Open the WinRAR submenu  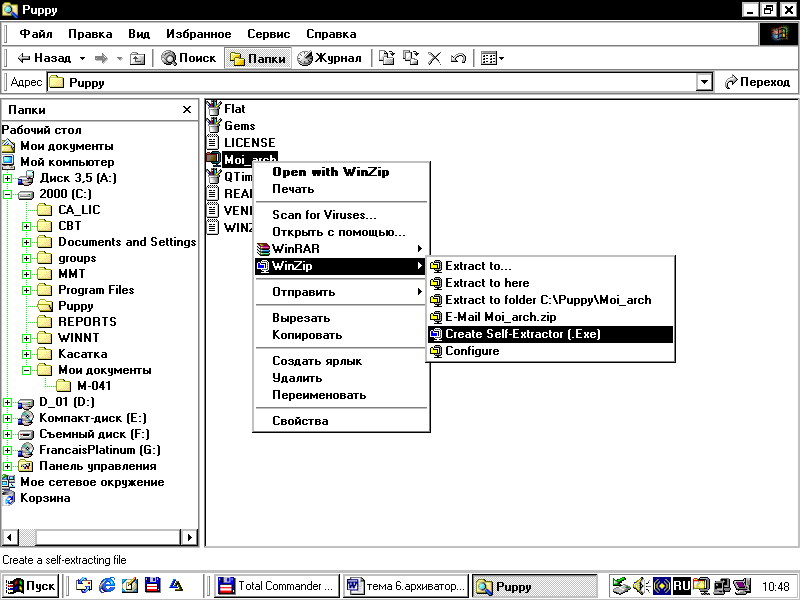point(341,249)
